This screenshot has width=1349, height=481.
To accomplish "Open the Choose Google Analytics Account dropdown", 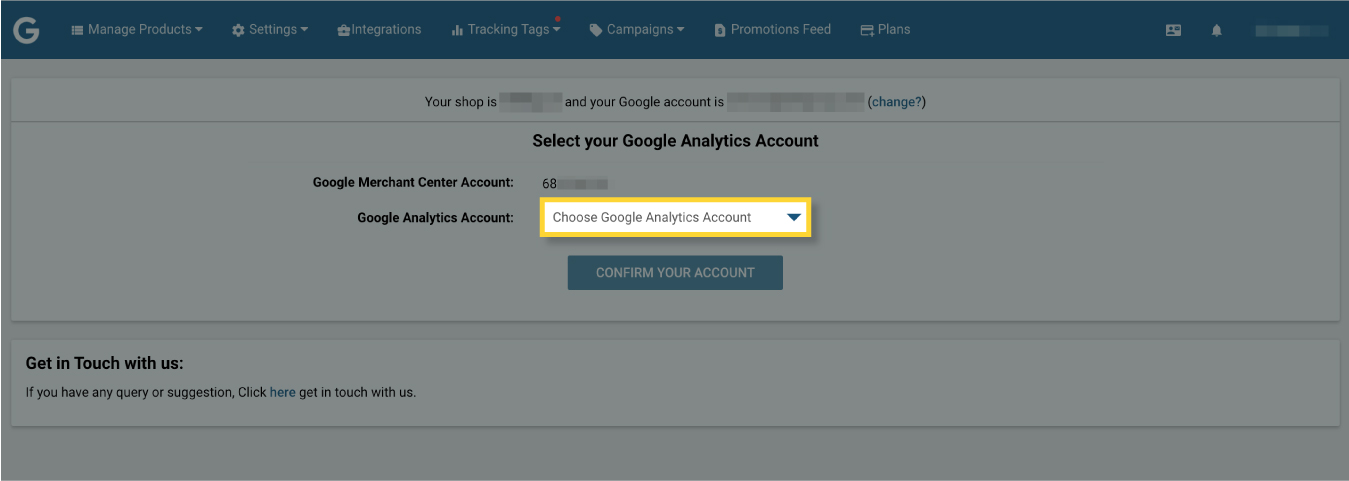I will tap(676, 217).
